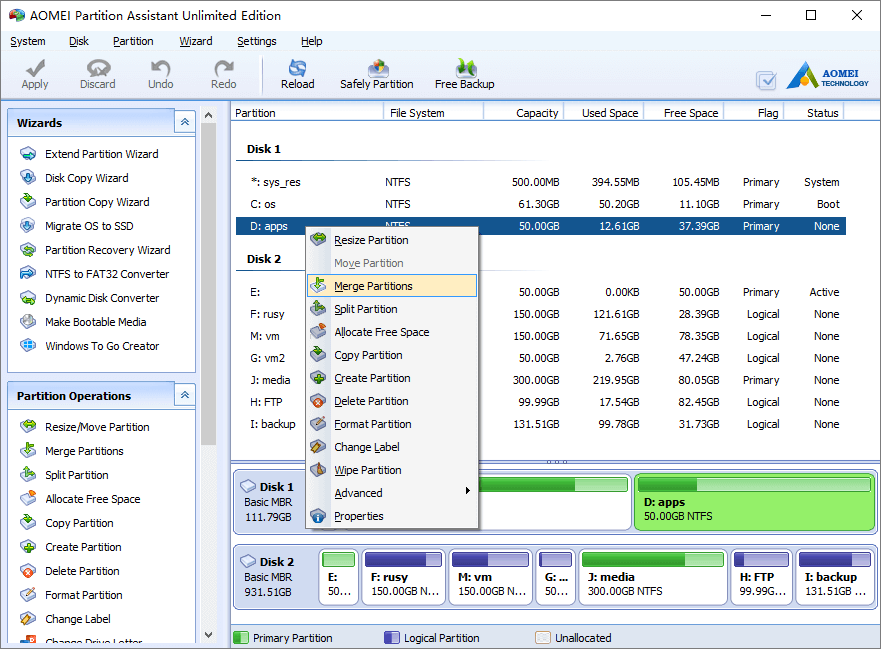Choose Split Partition from context menu
Screen dimensions: 881x649
click(392, 309)
